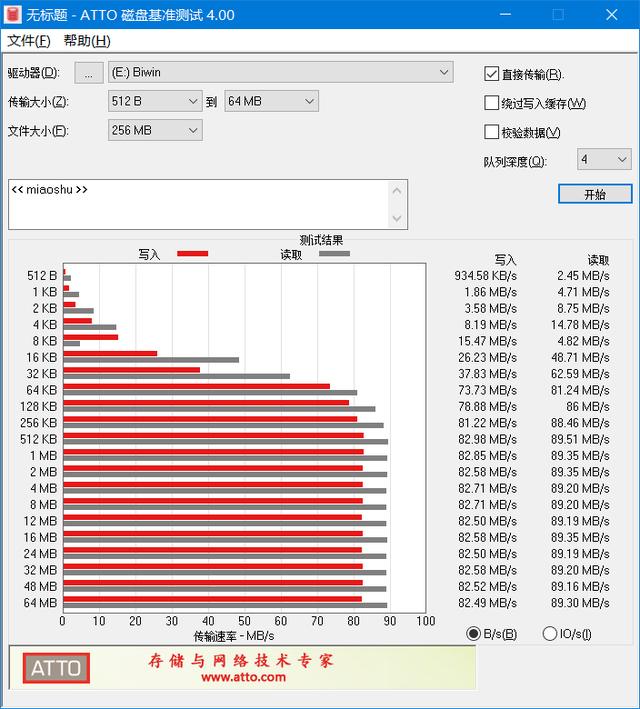Select the B/s(B) radio button
Image resolution: width=640 pixels, height=709 pixels.
tap(473, 633)
